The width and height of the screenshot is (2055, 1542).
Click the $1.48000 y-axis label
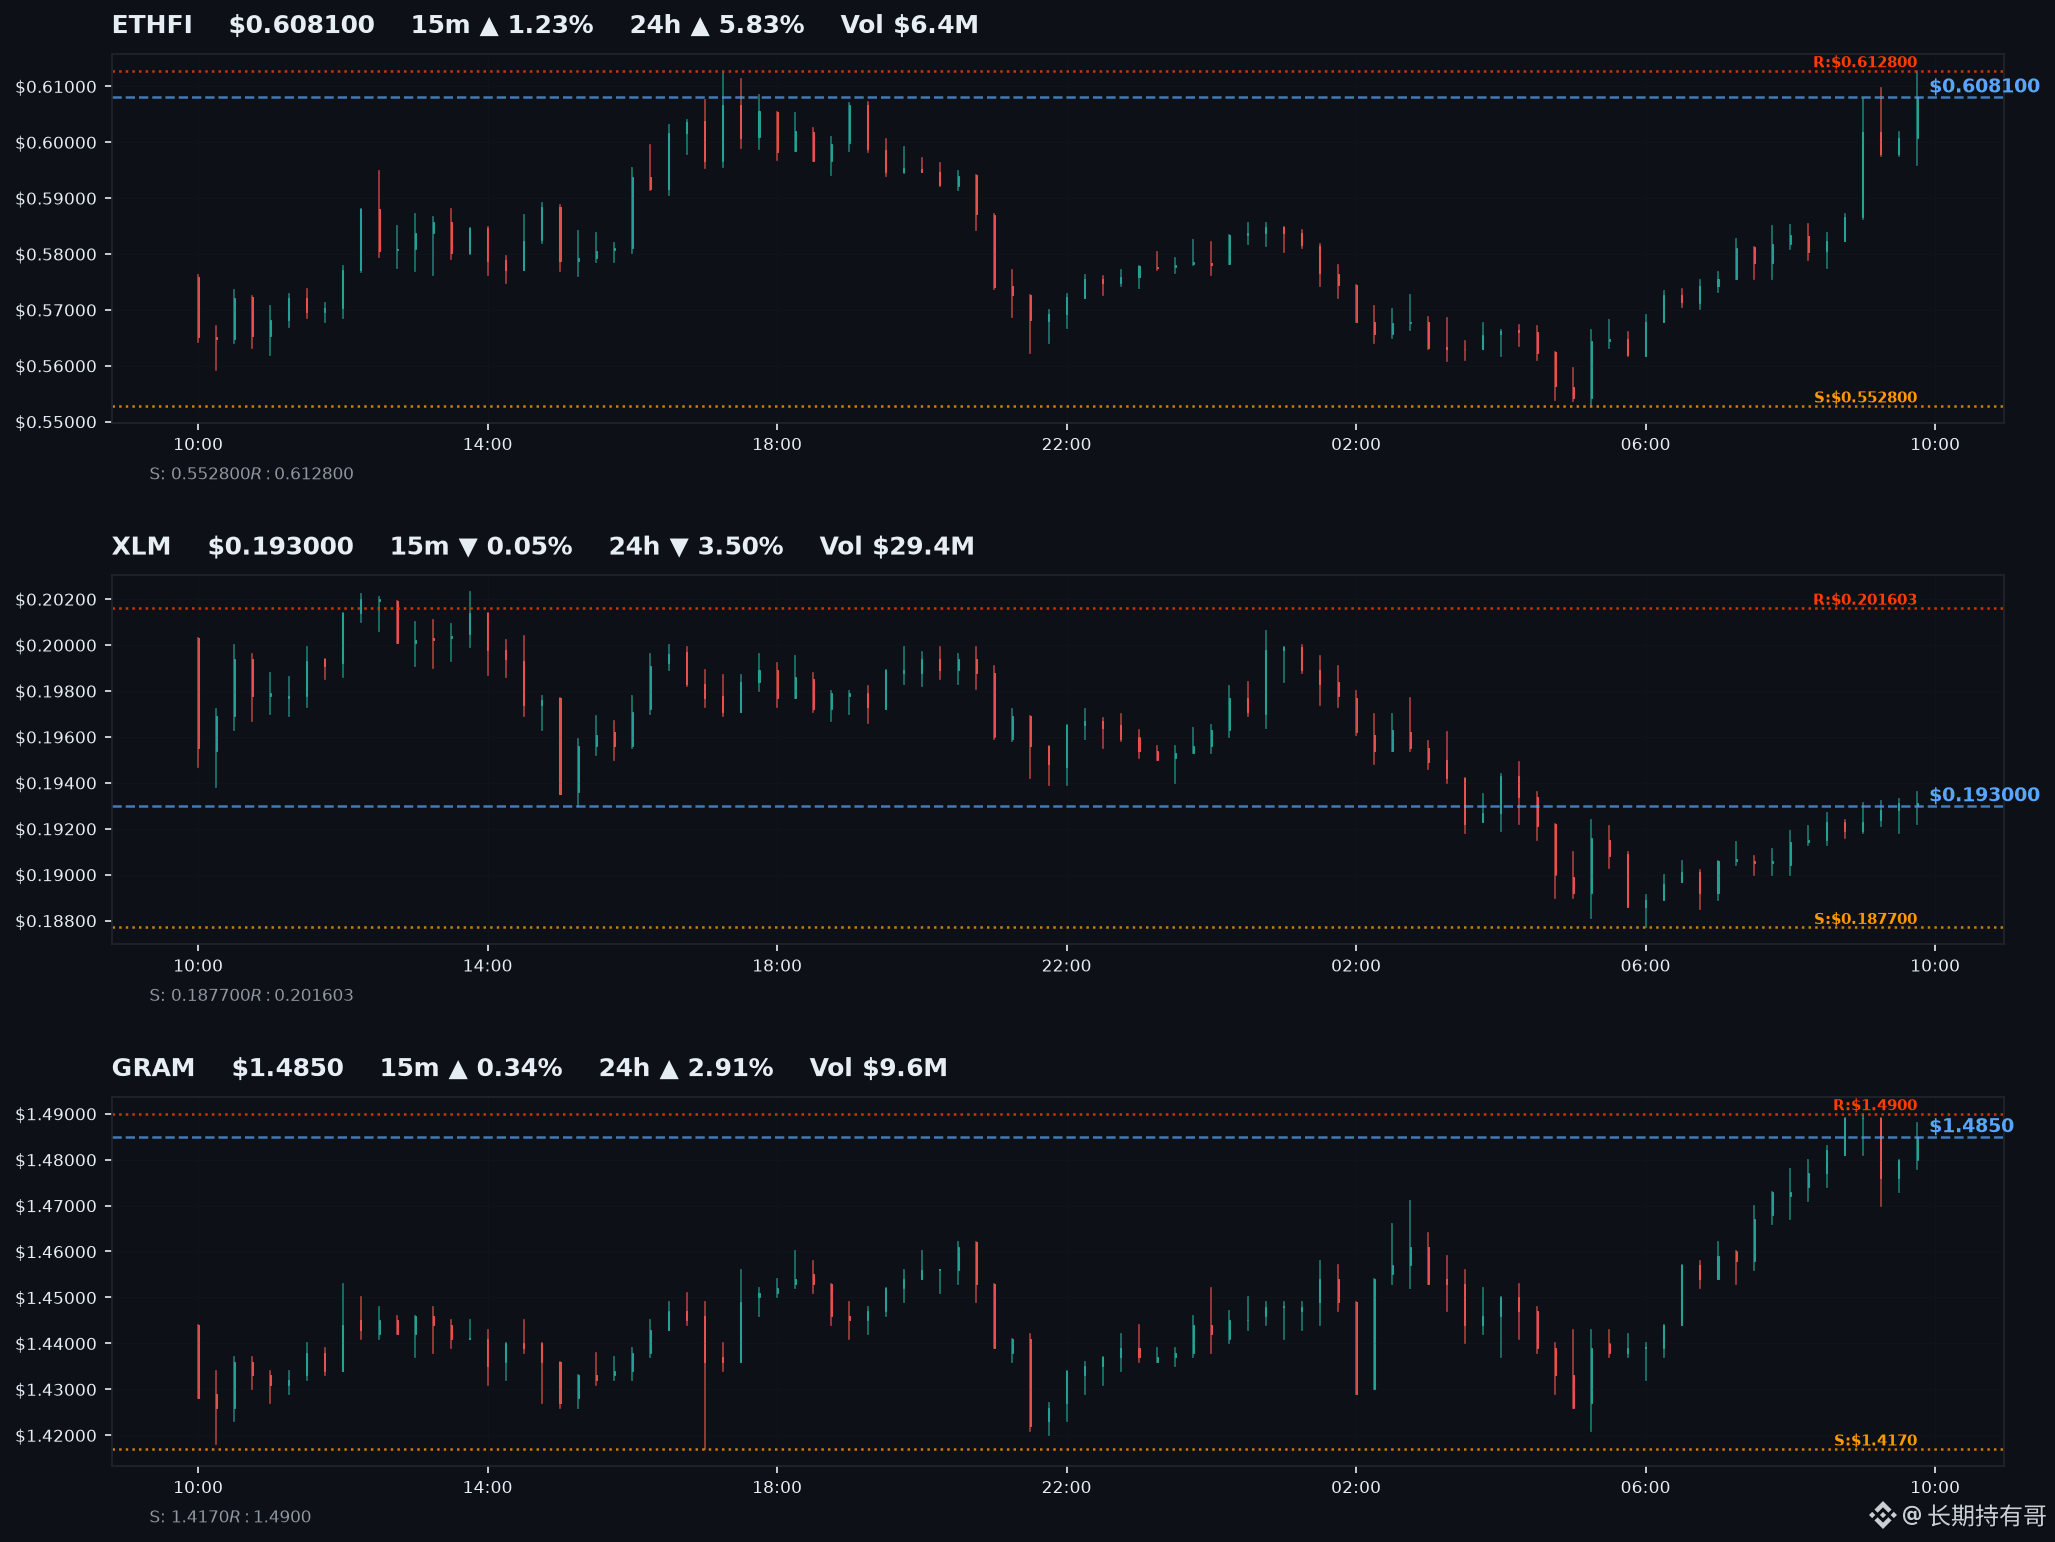coord(56,1161)
